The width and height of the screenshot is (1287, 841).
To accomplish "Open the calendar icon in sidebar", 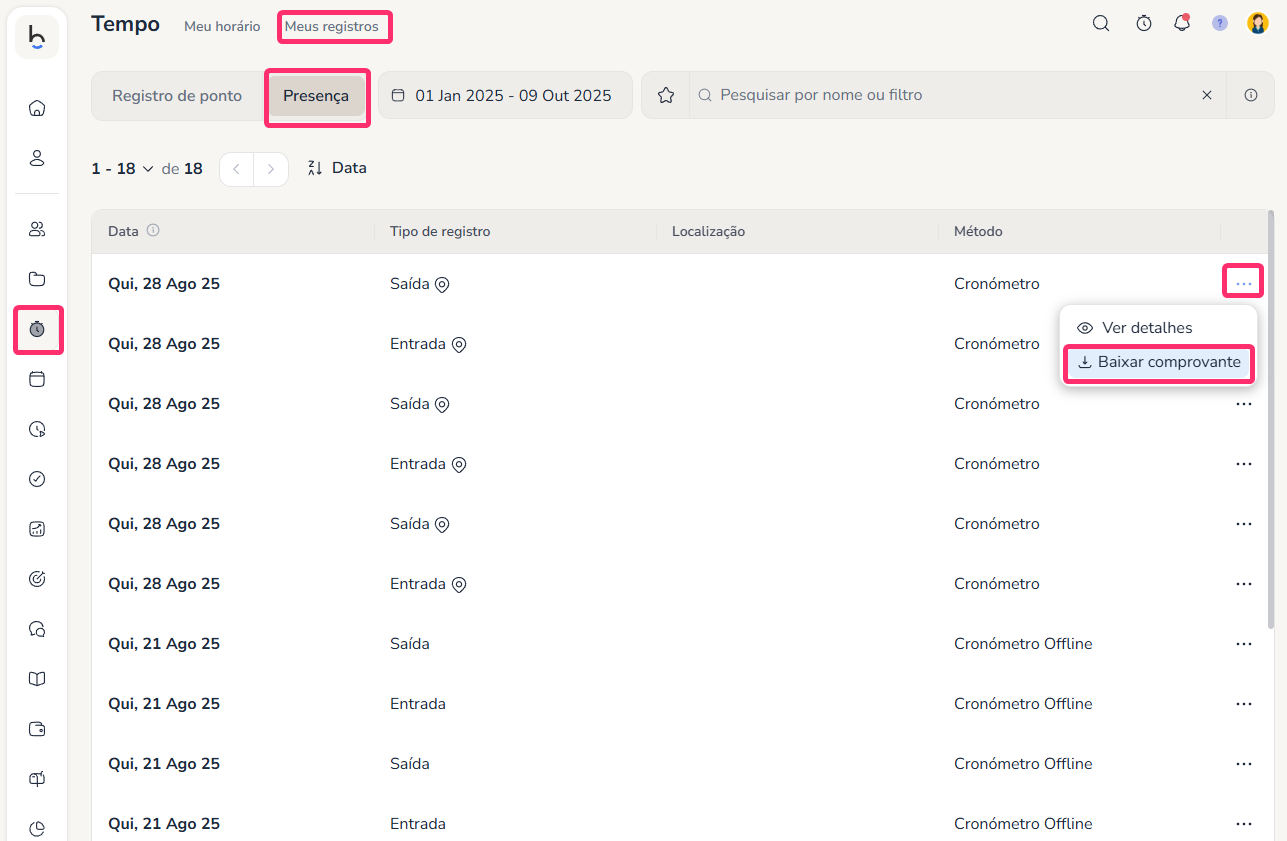I will click(x=37, y=379).
